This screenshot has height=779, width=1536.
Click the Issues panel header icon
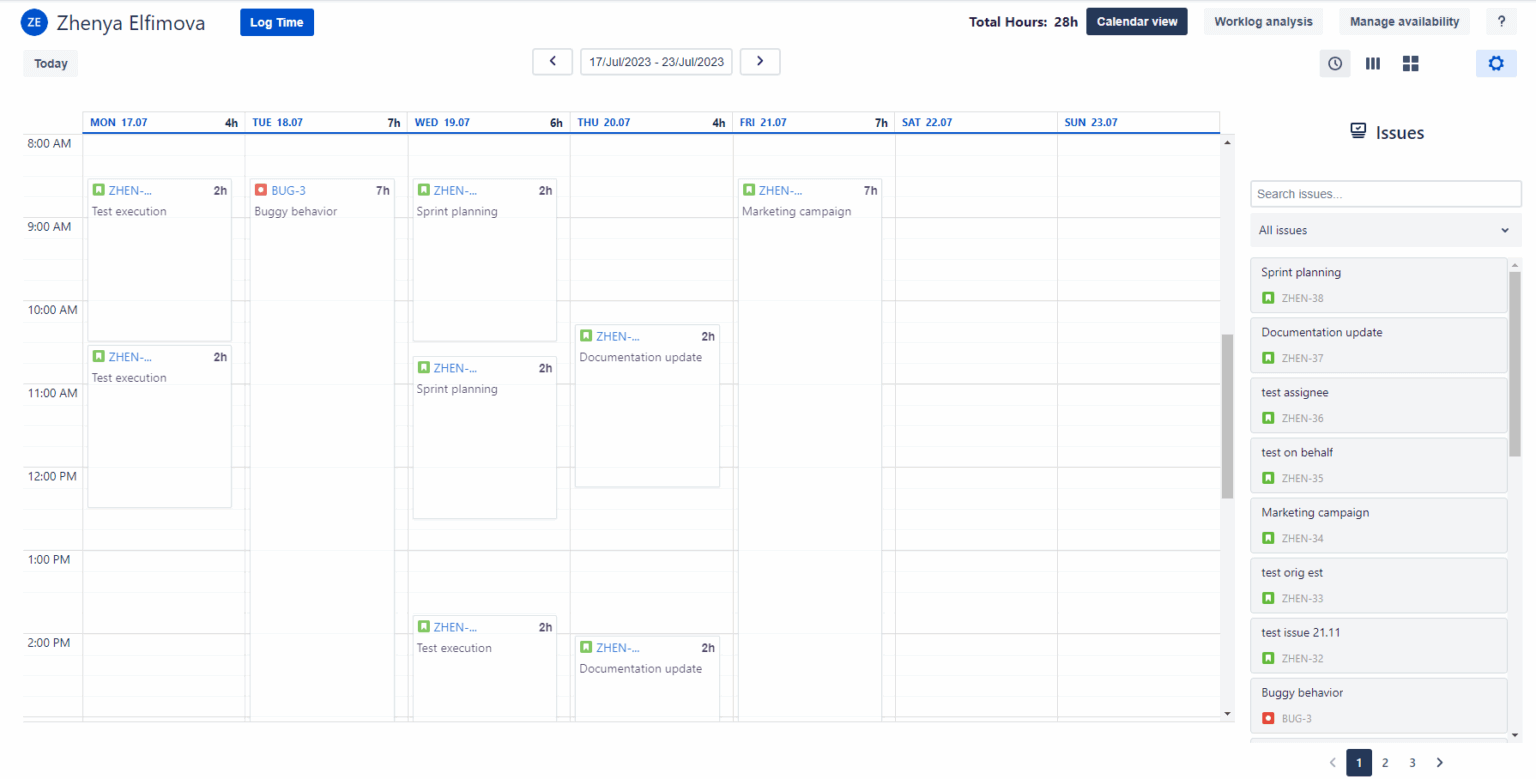coord(1358,132)
